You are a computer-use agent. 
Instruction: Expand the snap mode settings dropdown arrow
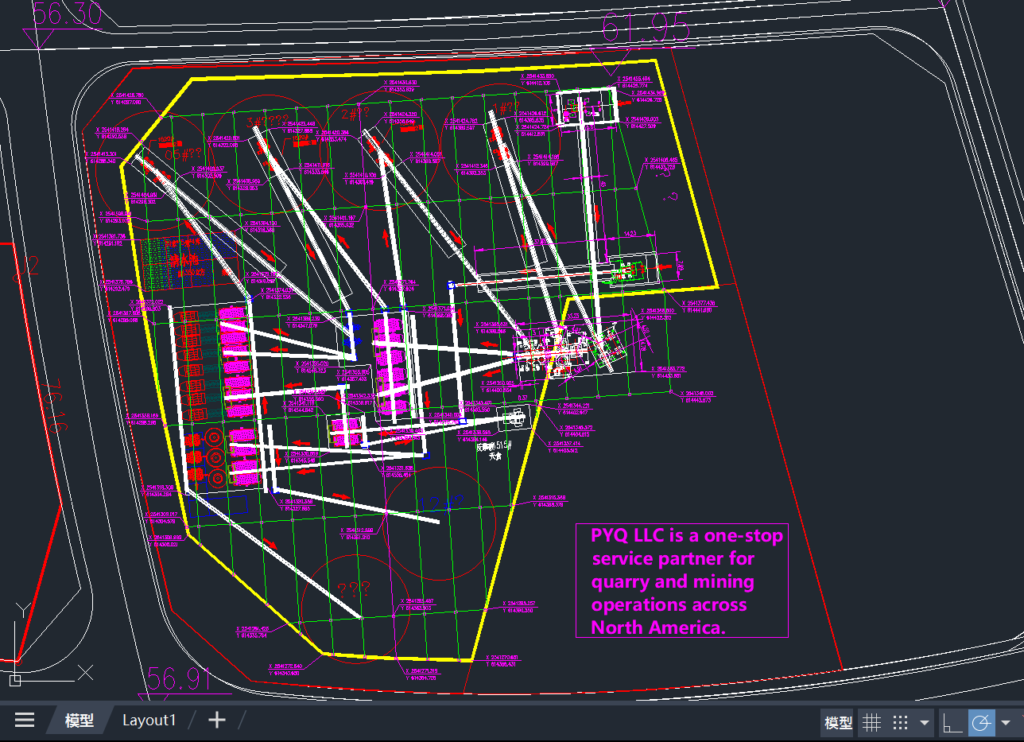(x=924, y=722)
